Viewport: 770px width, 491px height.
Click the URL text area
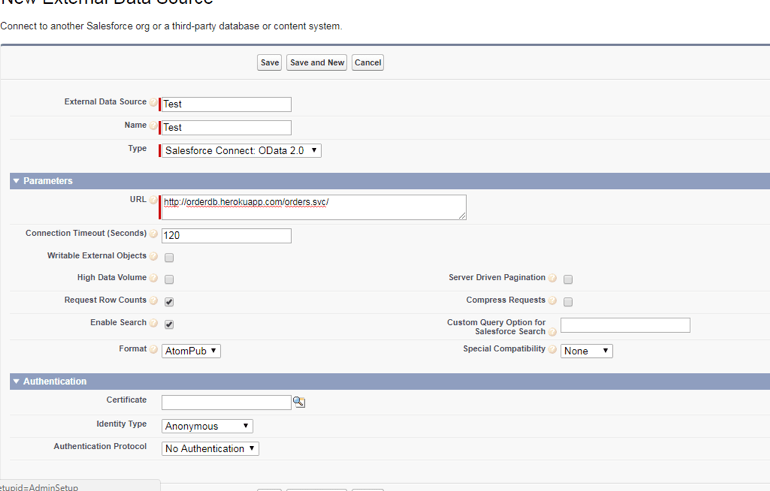point(314,207)
